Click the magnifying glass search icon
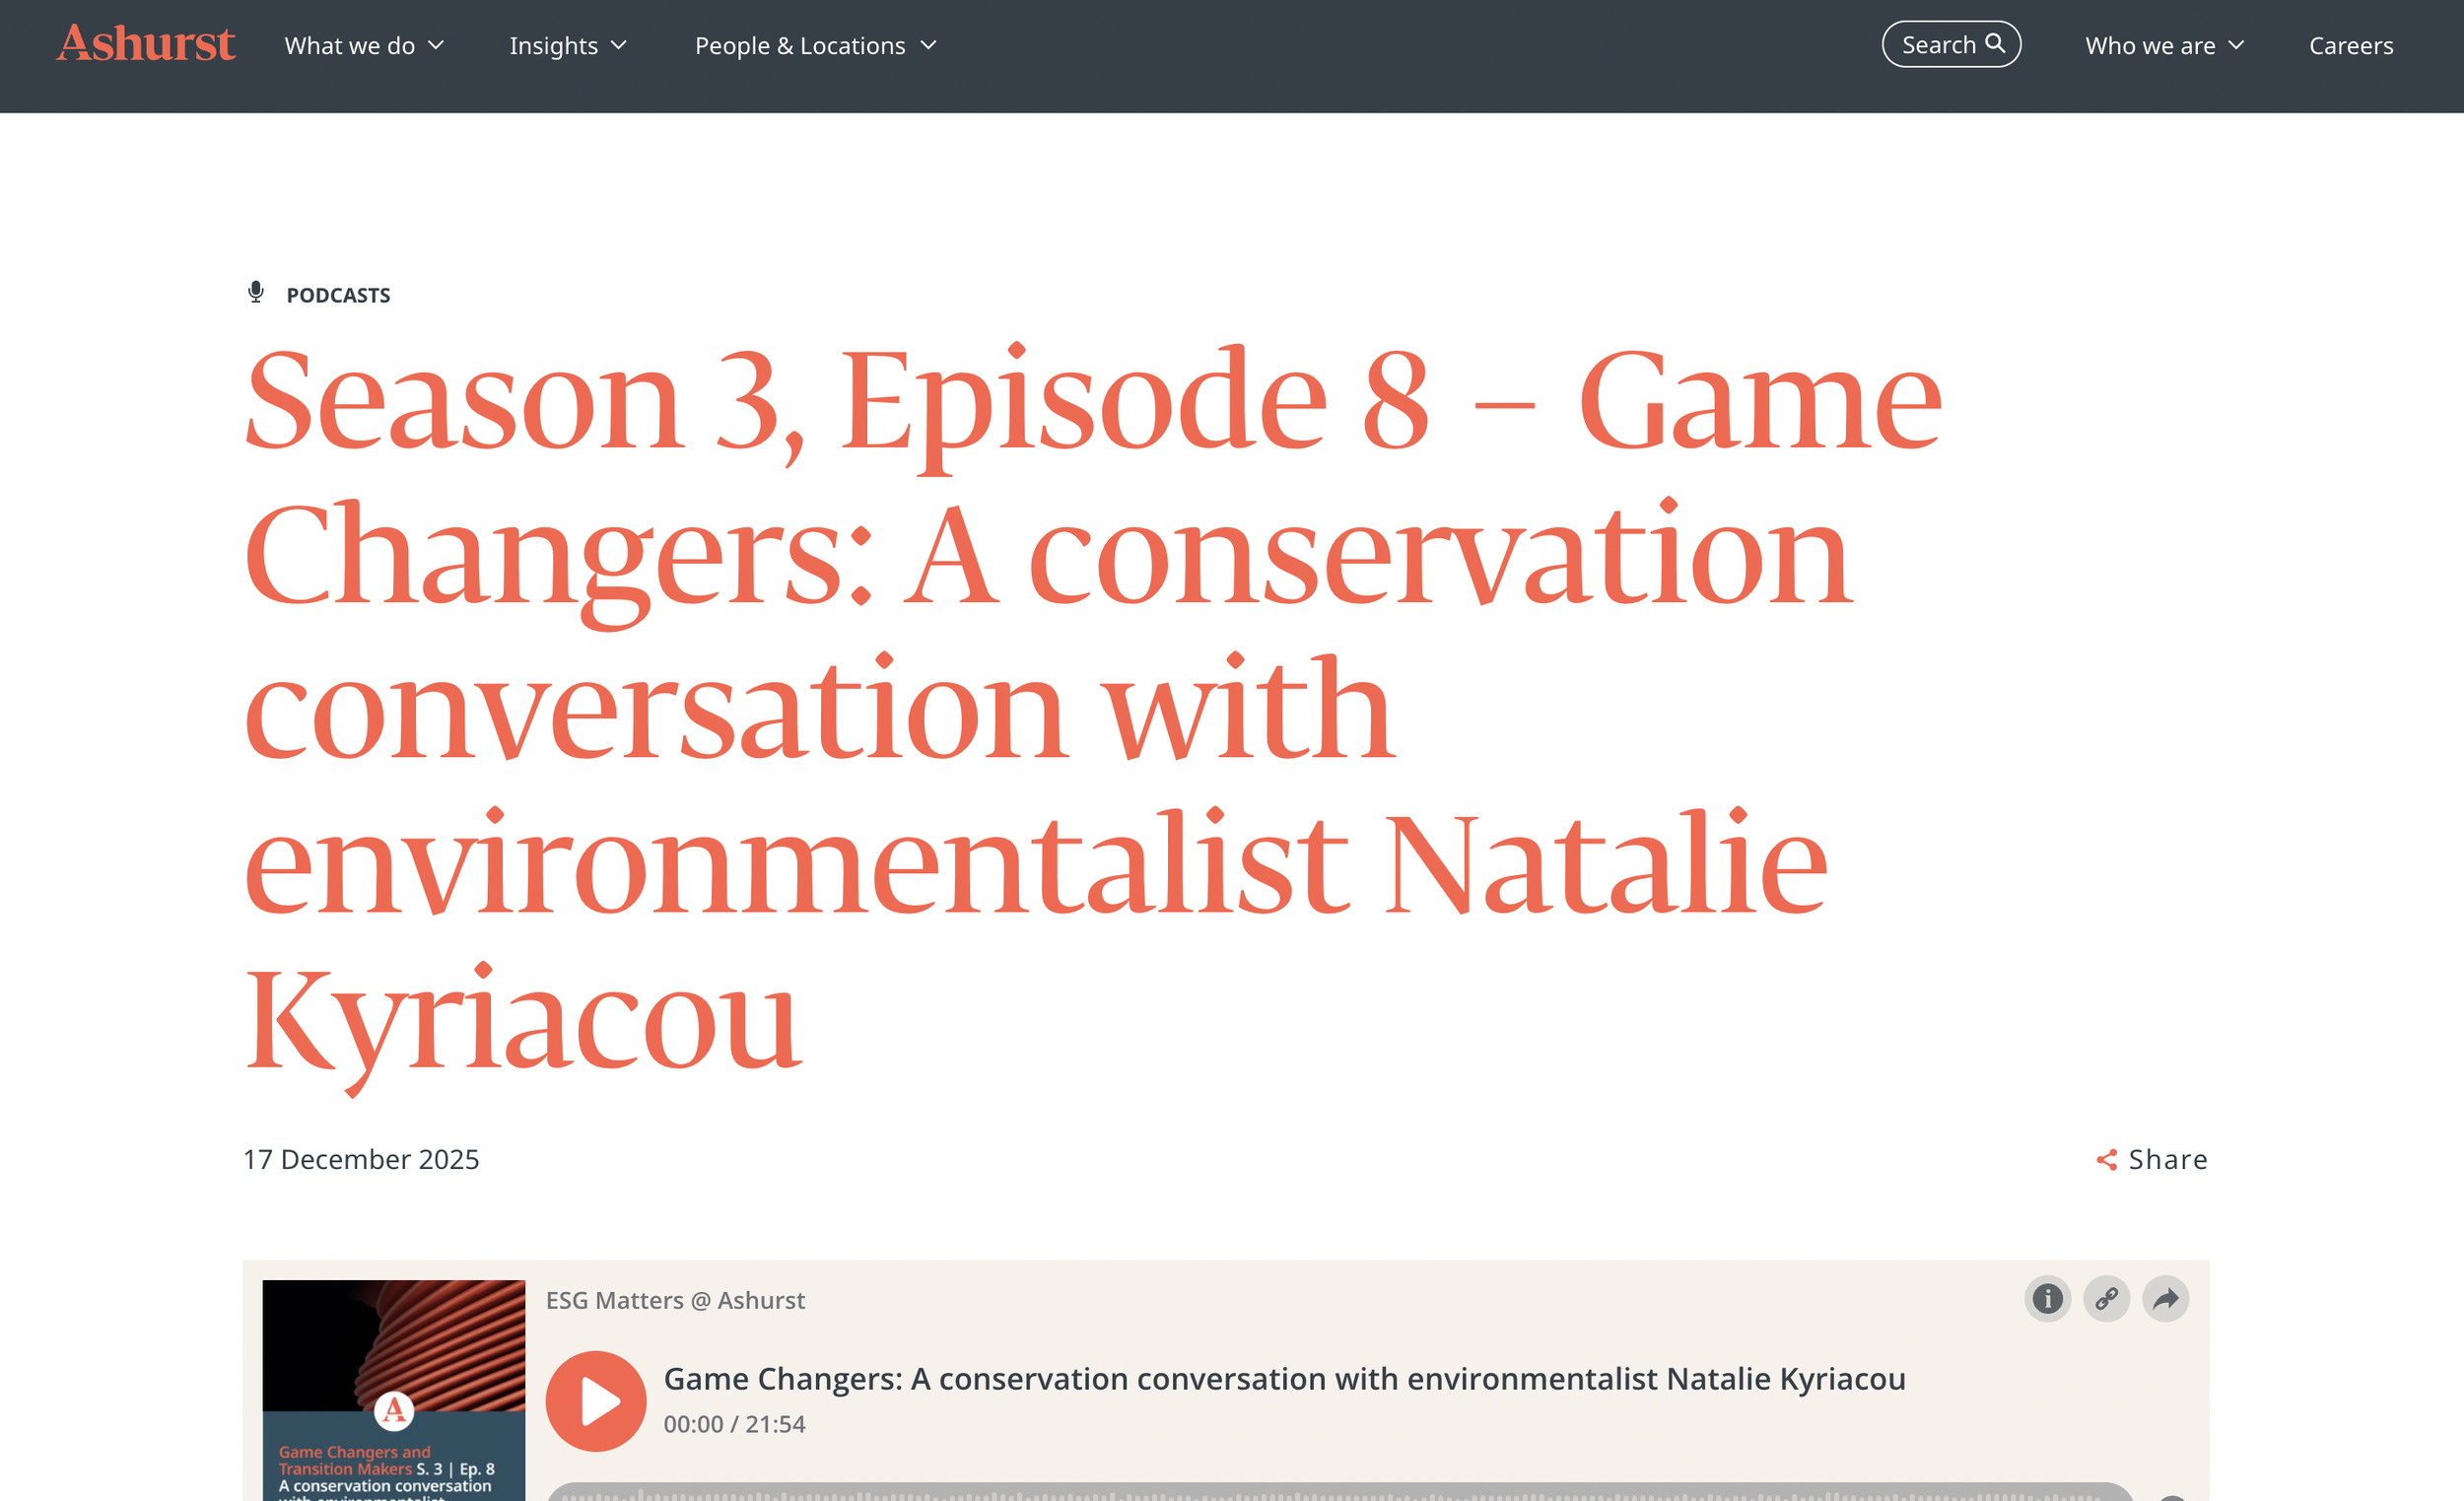The image size is (2464, 1501). [x=1994, y=44]
